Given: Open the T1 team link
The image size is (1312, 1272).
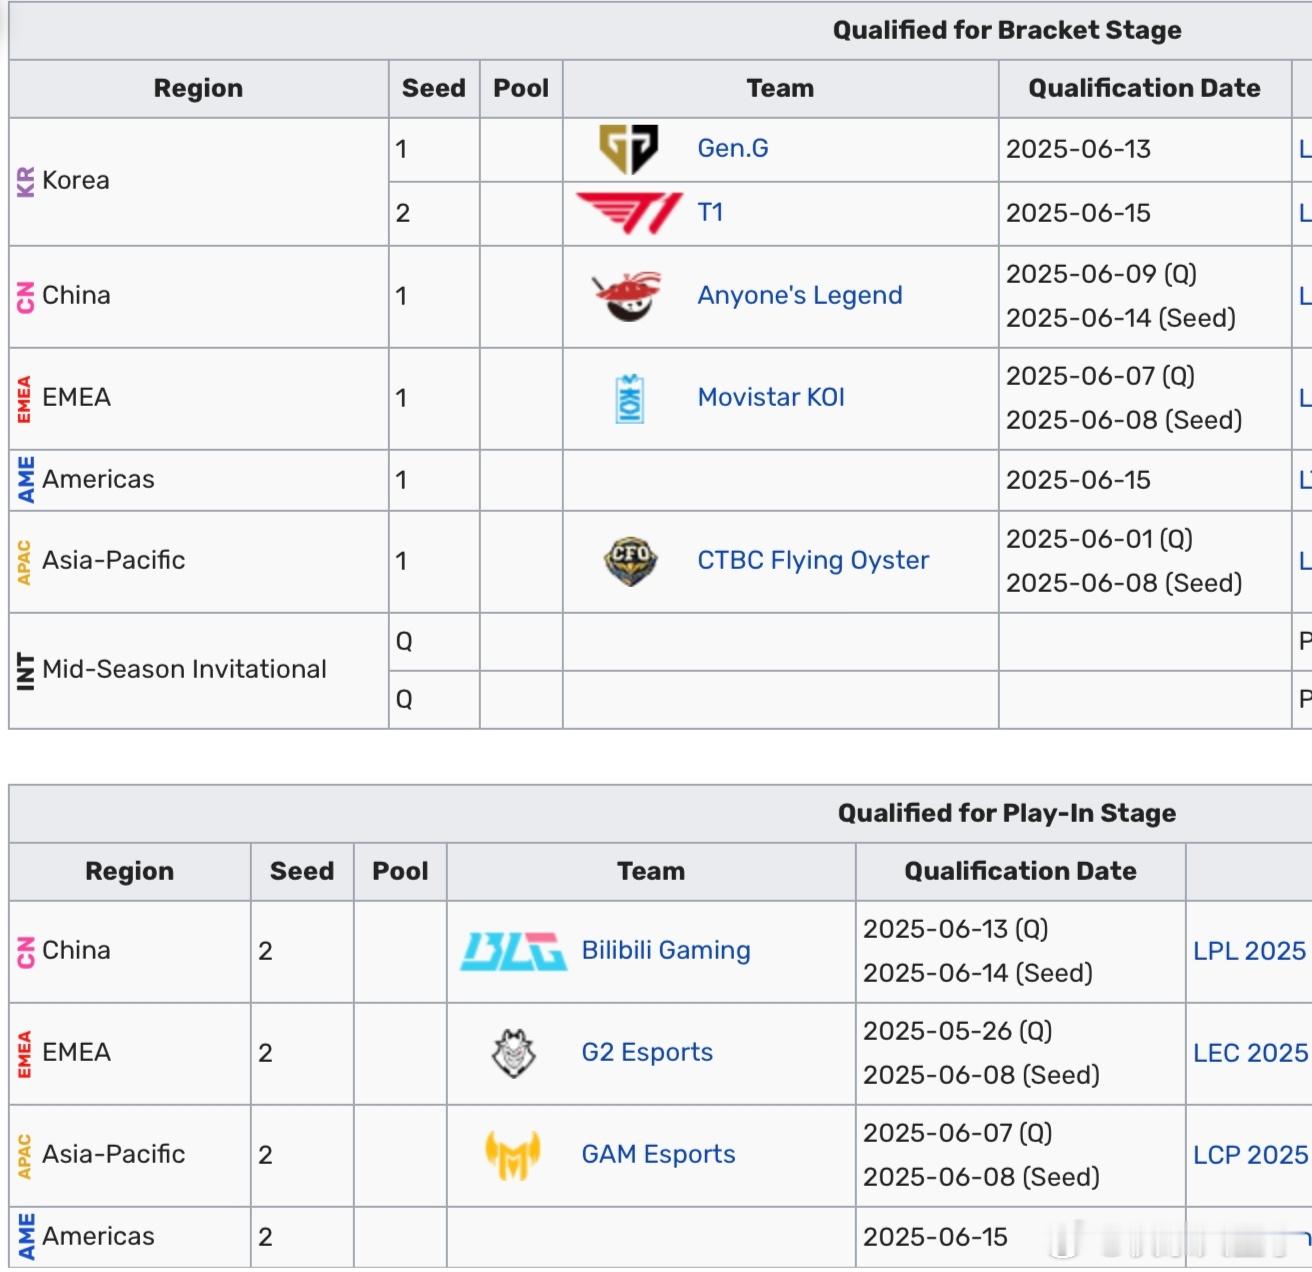Looking at the screenshot, I should (x=710, y=212).
